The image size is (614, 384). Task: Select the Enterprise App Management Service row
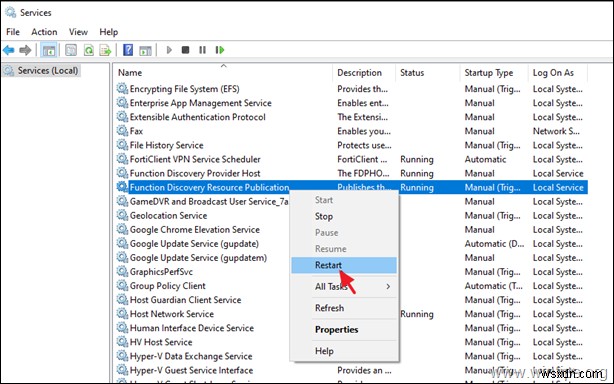(200, 103)
